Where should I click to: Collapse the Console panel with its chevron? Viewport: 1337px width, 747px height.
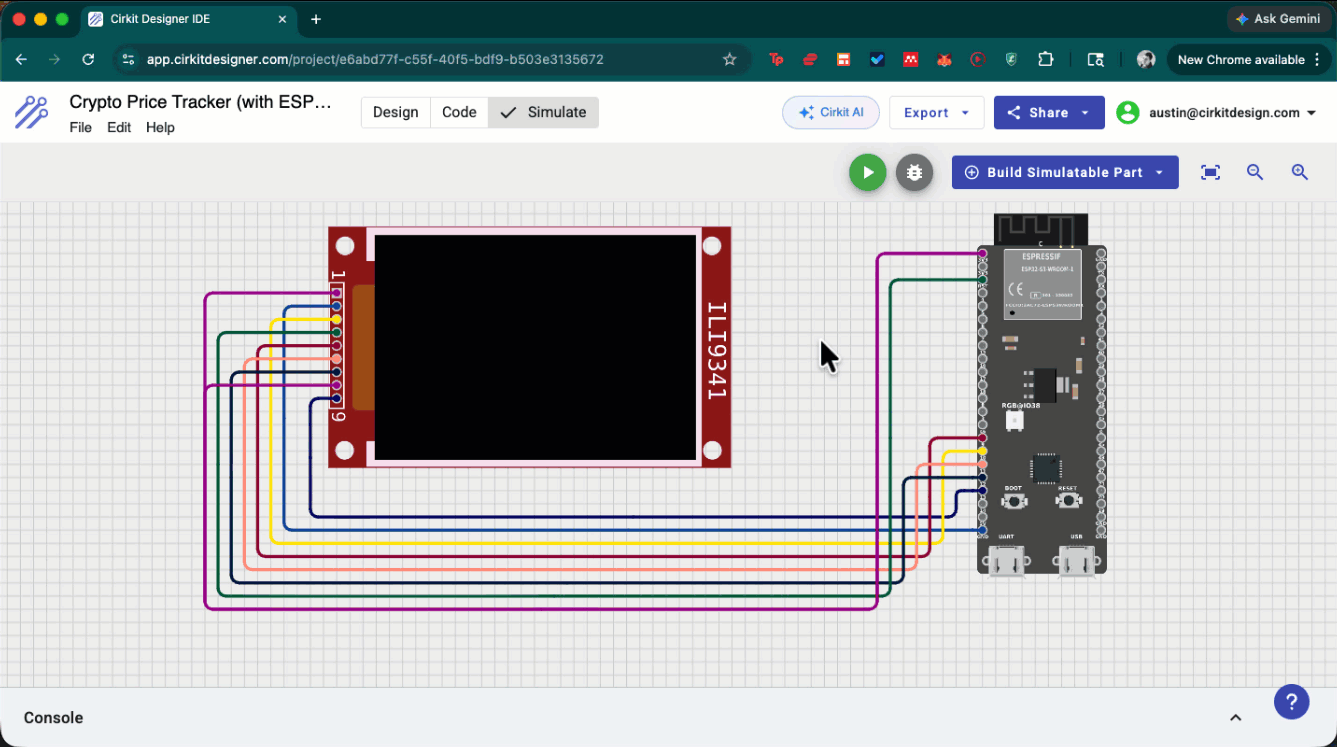pos(1235,717)
